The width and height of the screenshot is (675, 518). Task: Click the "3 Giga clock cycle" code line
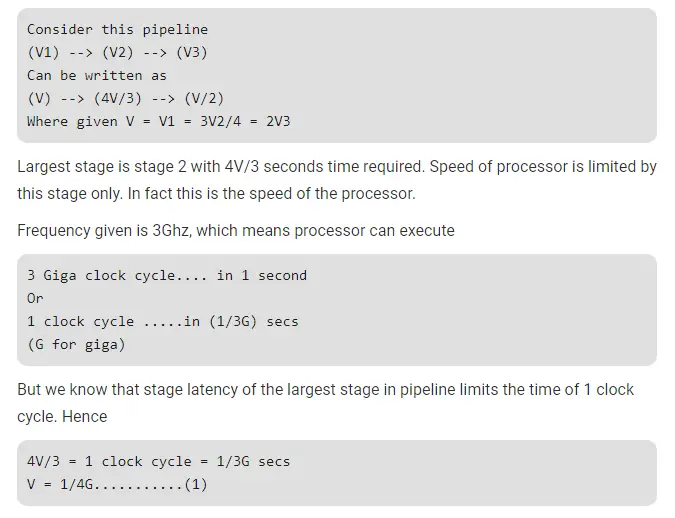click(166, 275)
